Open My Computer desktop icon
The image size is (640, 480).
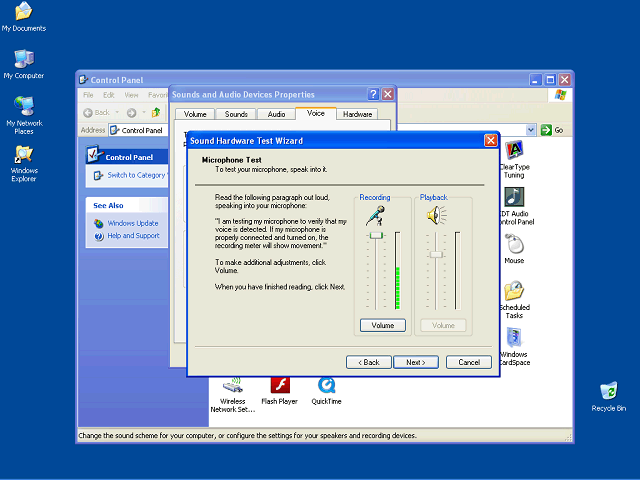coord(24,64)
